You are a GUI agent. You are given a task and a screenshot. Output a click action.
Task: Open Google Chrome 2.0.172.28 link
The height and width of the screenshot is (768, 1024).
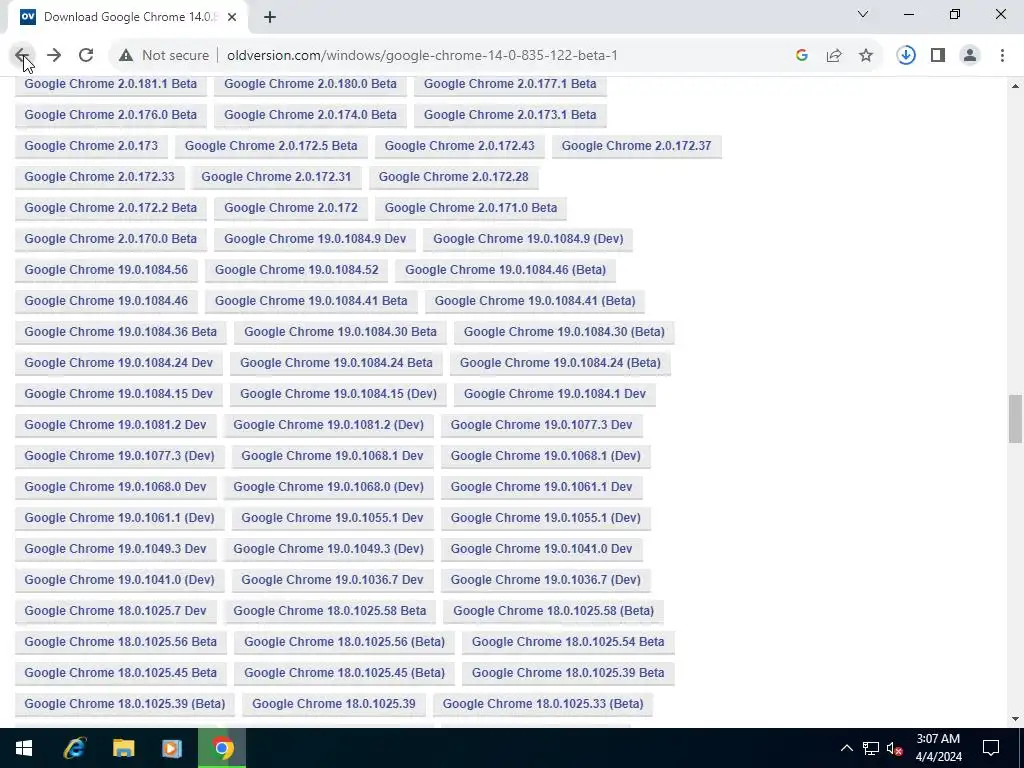click(453, 177)
